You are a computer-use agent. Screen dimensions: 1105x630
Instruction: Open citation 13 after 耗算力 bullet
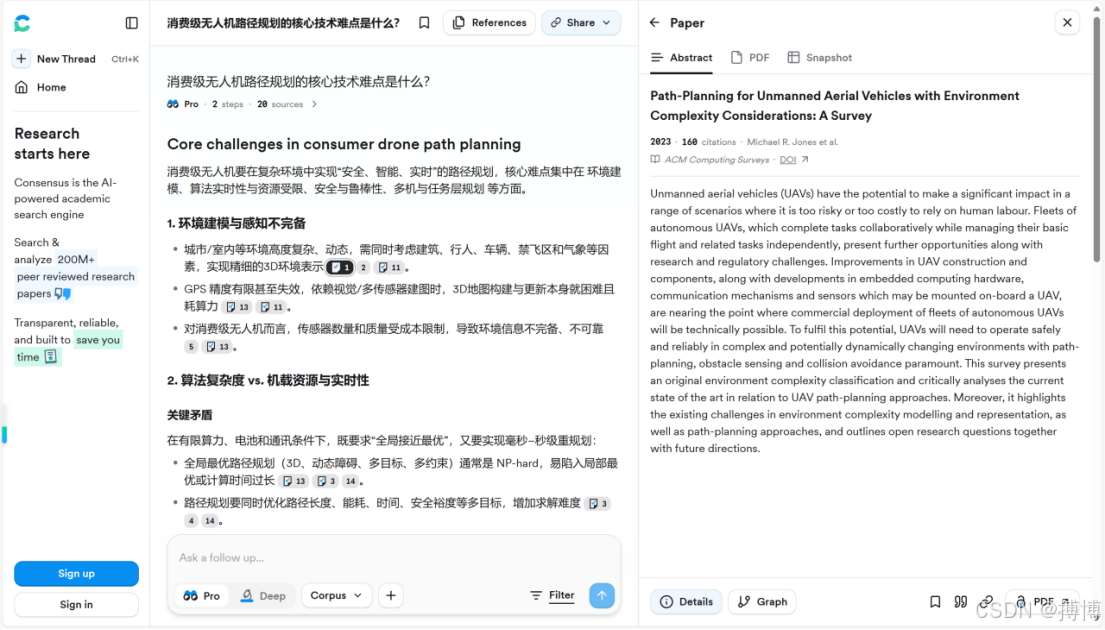pyautogui.click(x=237, y=307)
